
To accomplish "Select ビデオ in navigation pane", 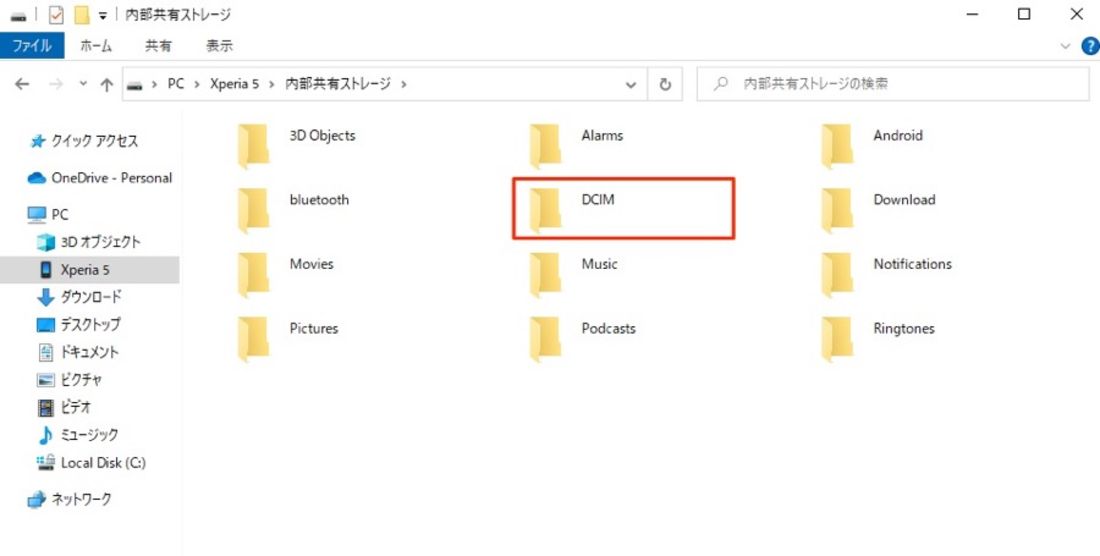I will [76, 407].
